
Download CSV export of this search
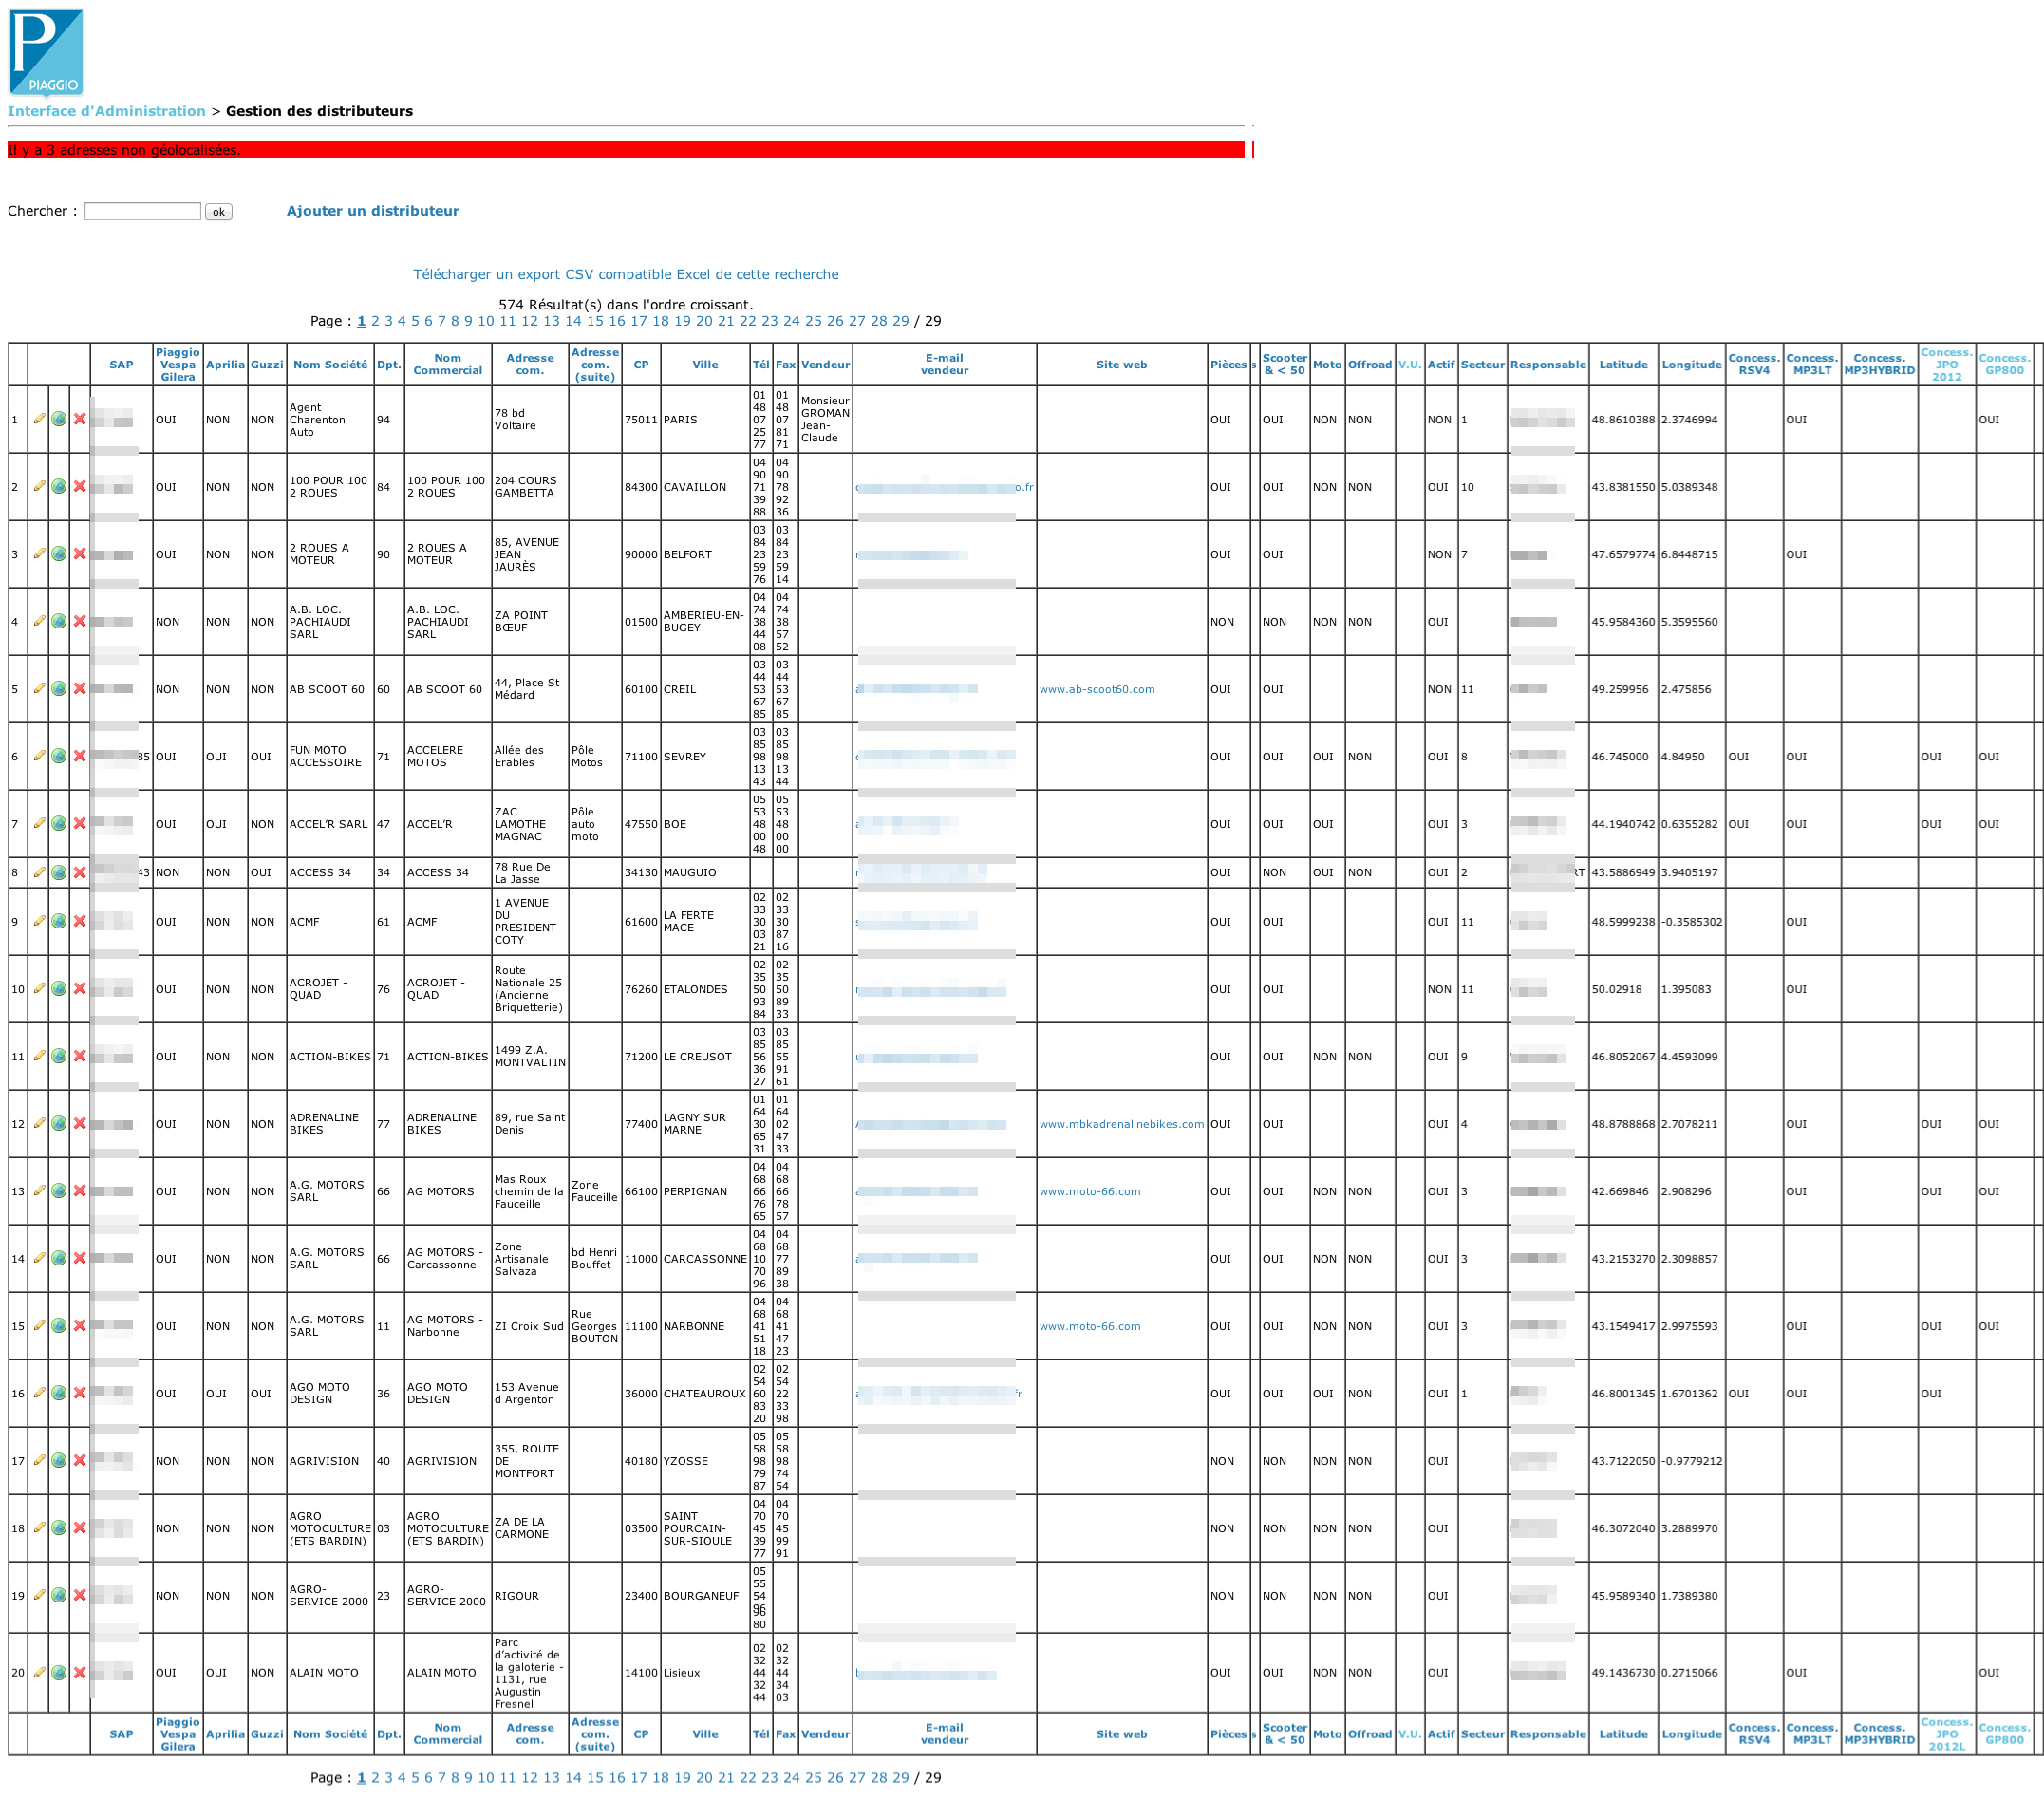pos(626,274)
